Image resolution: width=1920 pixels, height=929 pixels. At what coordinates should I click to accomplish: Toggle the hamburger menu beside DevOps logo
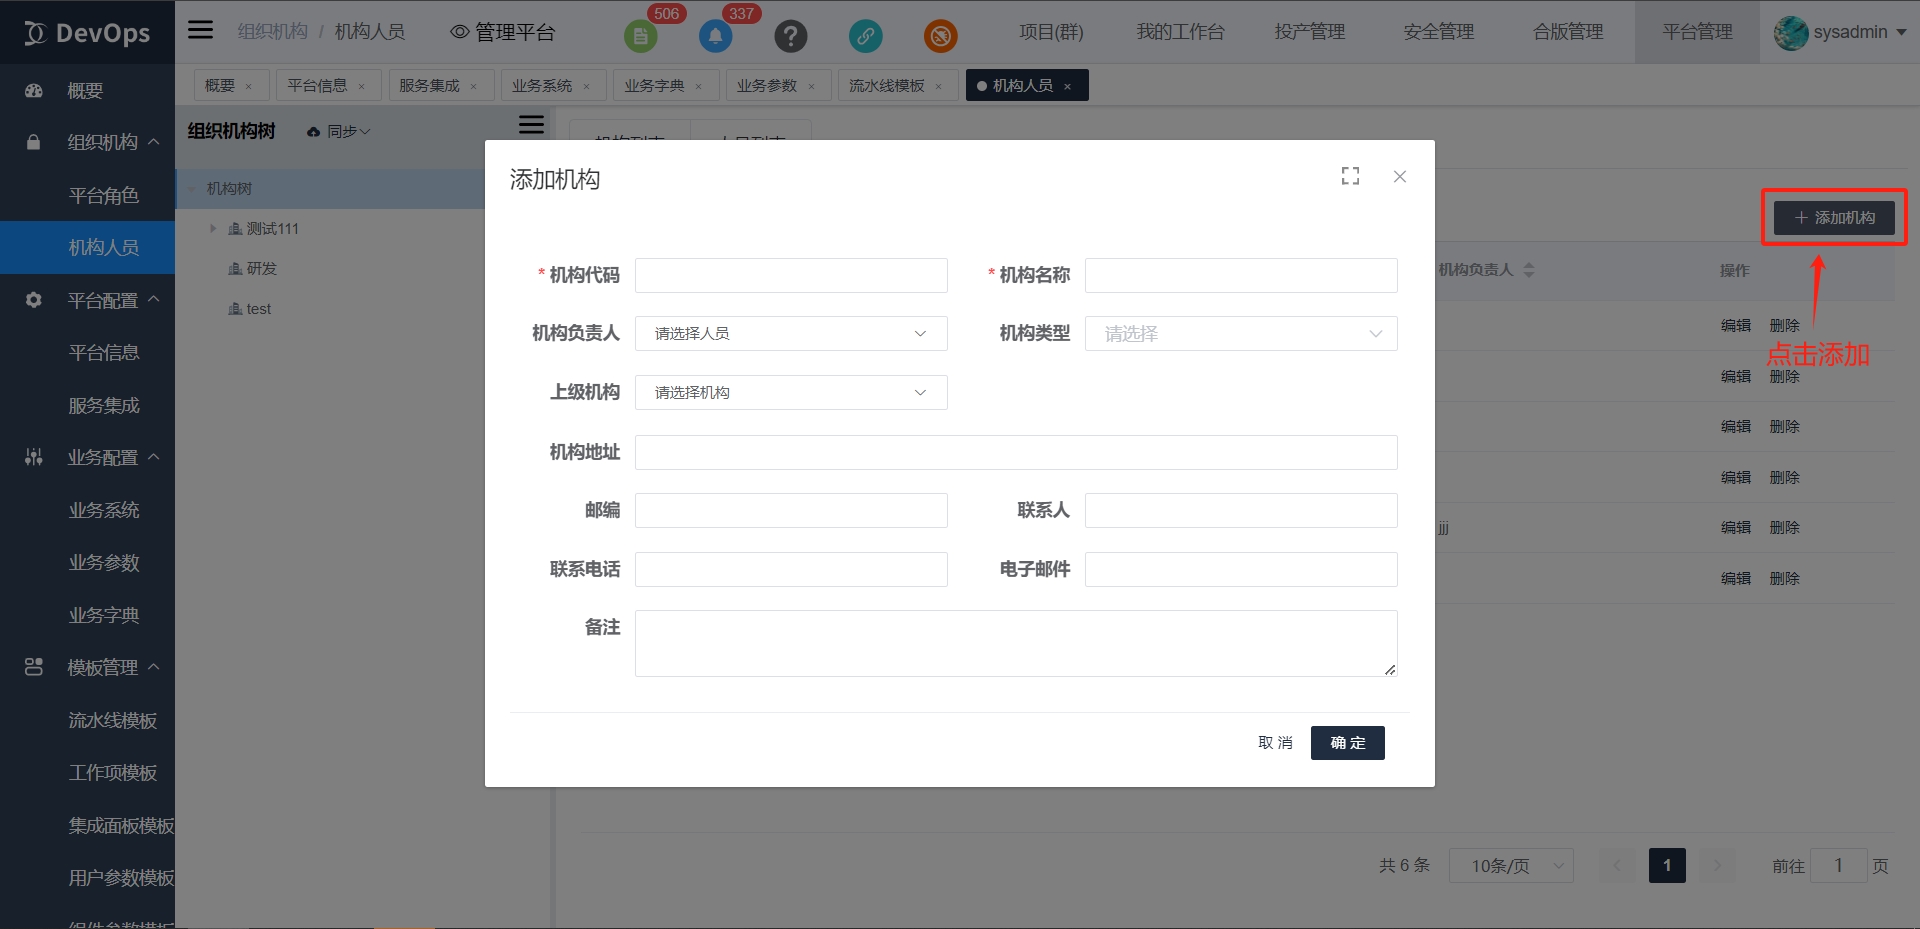[x=201, y=30]
